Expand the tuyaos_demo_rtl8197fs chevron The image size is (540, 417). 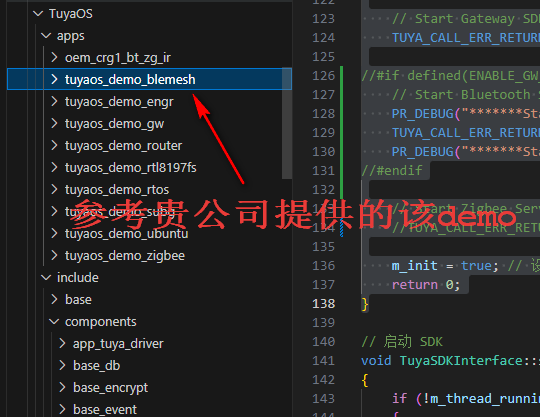click(54, 168)
